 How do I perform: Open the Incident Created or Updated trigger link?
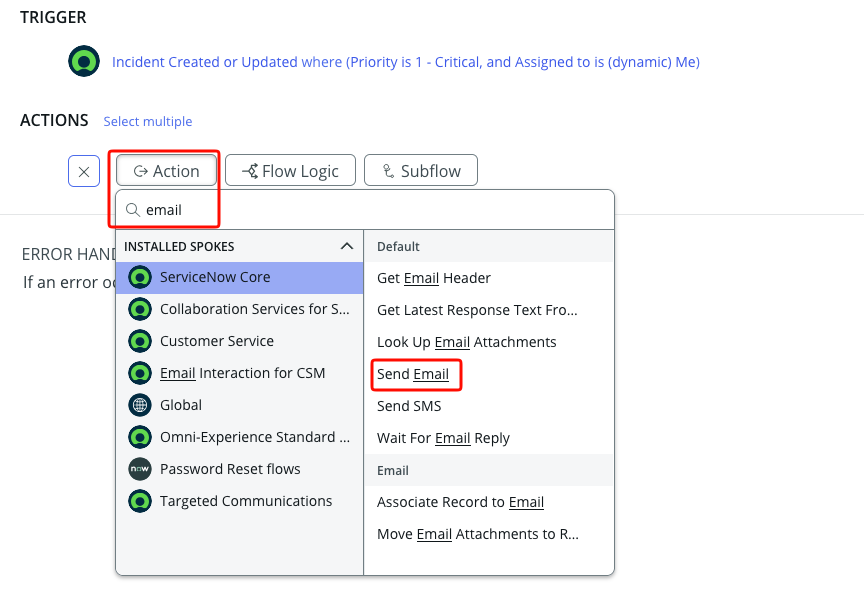point(405,62)
